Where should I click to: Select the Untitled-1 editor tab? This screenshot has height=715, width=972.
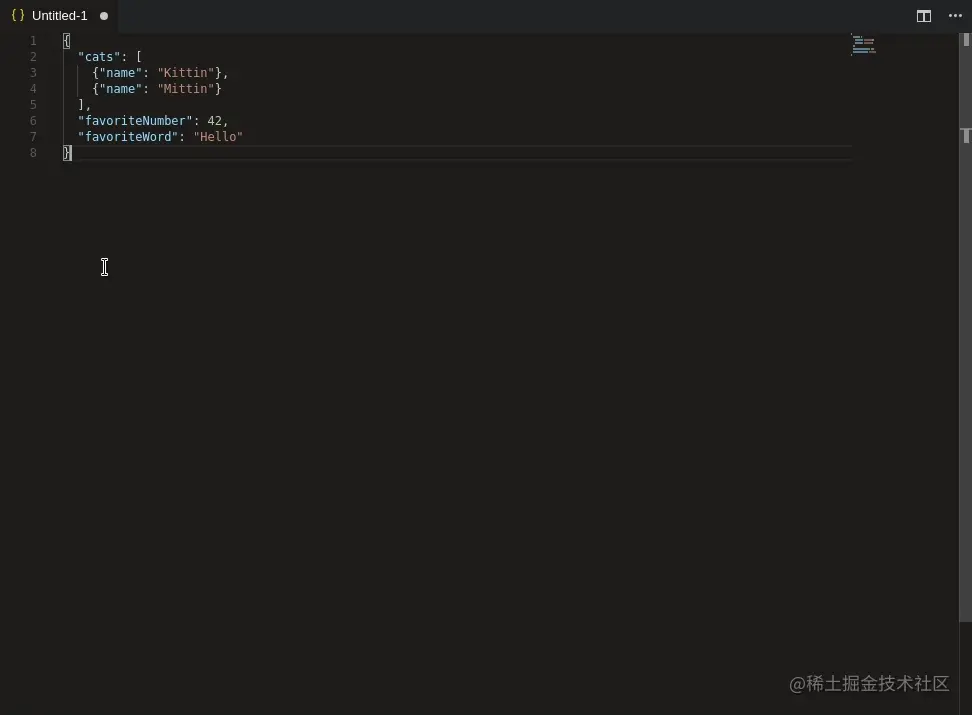(60, 16)
